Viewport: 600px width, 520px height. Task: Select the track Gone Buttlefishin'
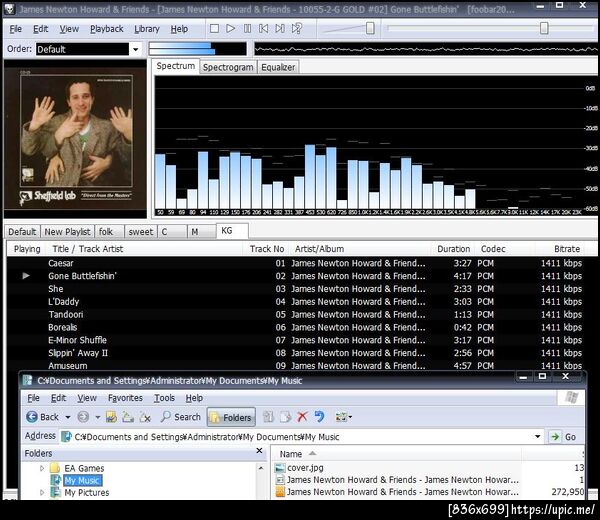click(302, 276)
